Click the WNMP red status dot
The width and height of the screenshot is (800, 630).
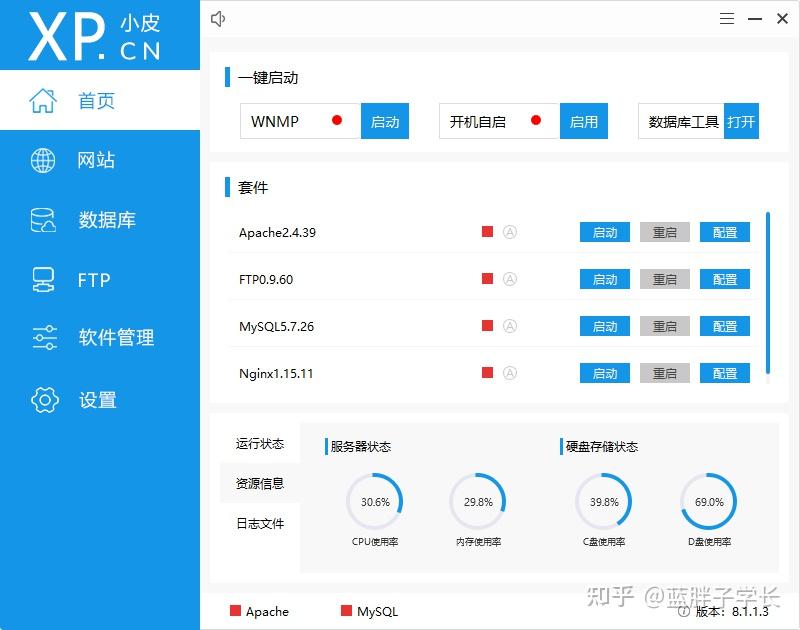tap(337, 120)
